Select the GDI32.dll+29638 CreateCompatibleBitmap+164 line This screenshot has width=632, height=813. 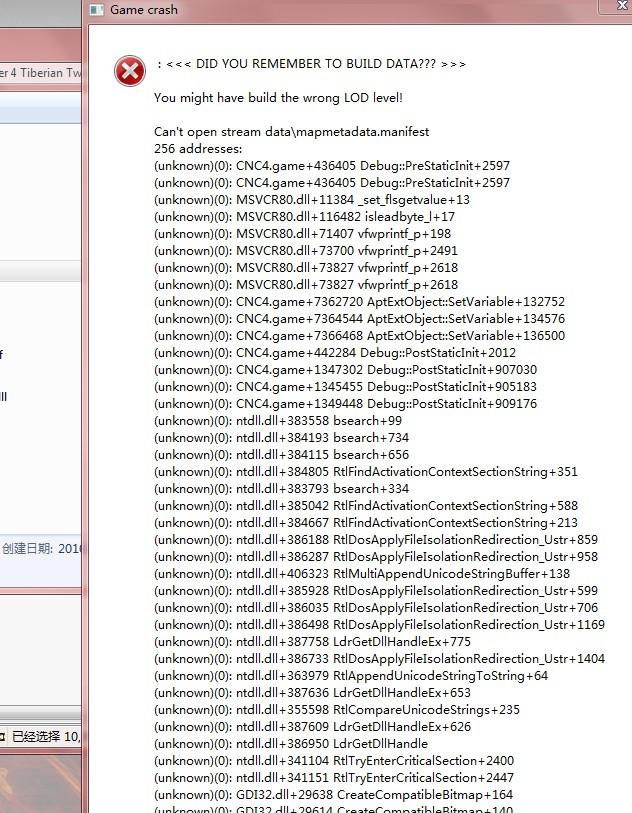tap(333, 795)
